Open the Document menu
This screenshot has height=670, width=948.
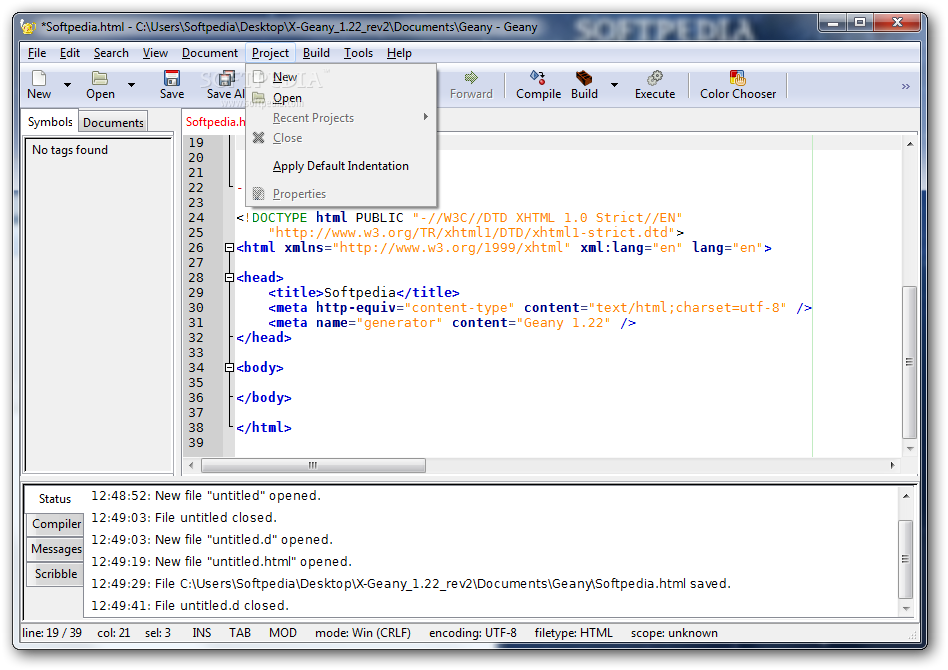pyautogui.click(x=210, y=53)
